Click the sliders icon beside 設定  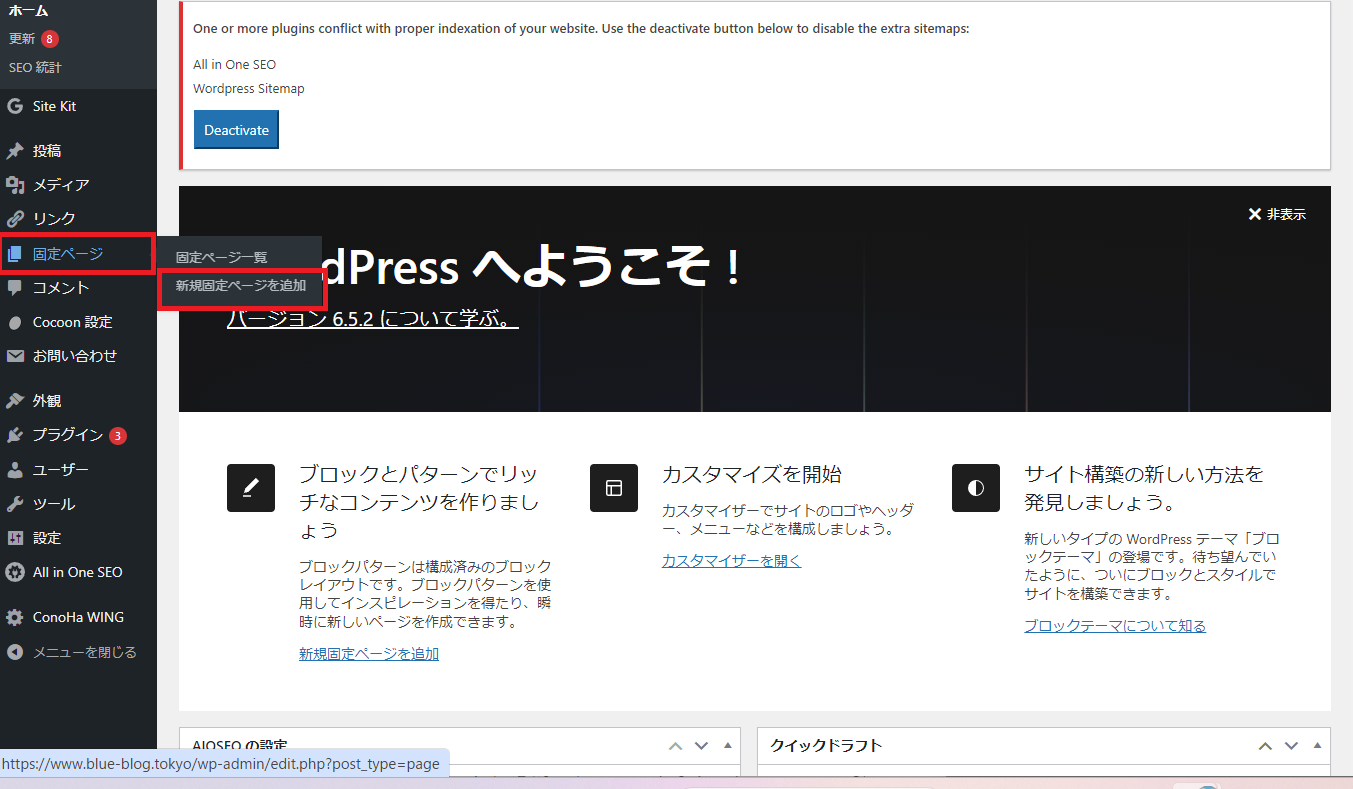(15, 538)
